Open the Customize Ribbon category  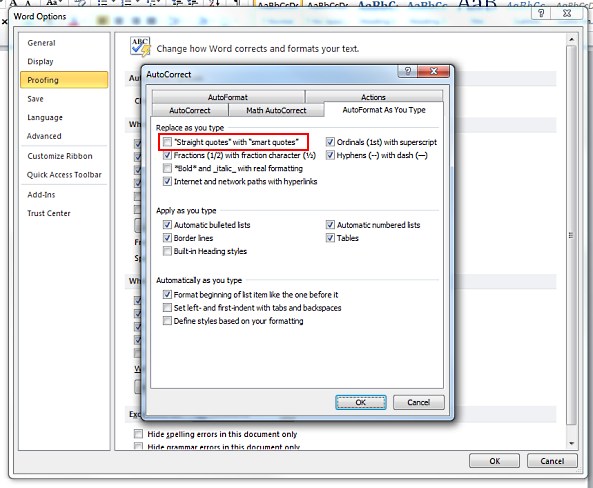click(60, 156)
